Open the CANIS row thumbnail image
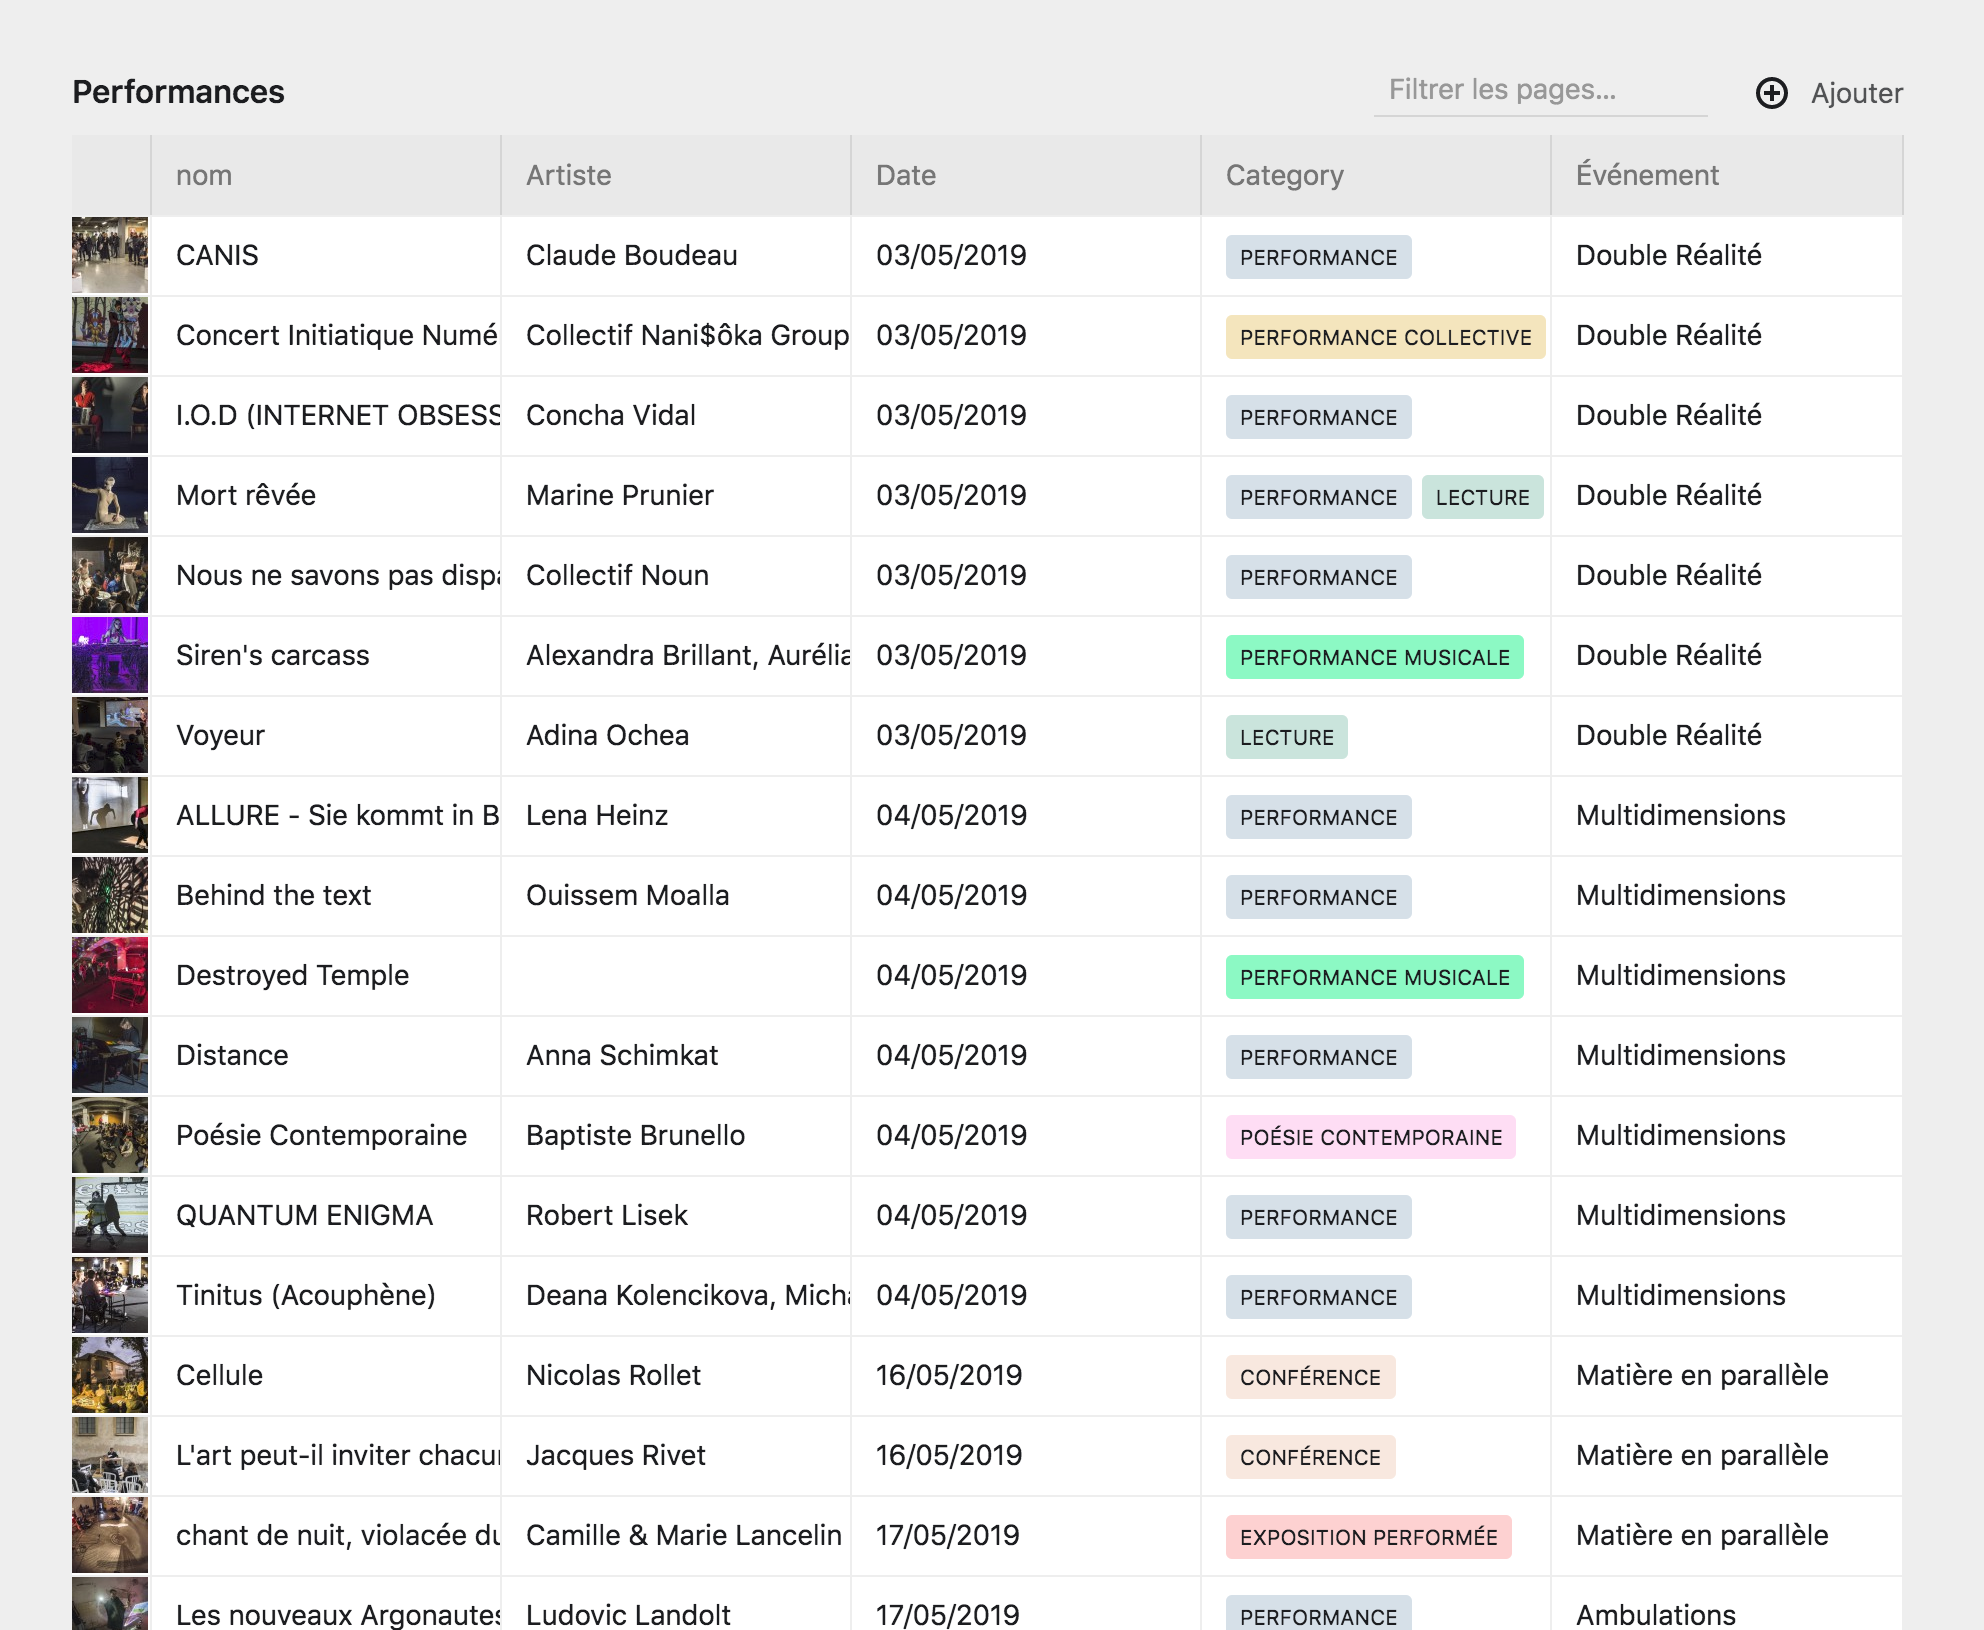 (x=110, y=255)
